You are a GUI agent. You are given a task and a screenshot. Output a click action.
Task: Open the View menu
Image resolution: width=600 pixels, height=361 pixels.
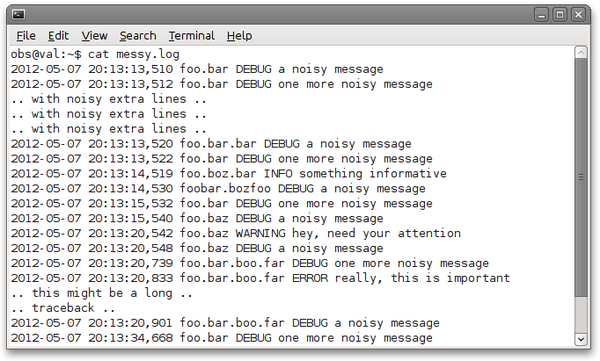point(94,36)
